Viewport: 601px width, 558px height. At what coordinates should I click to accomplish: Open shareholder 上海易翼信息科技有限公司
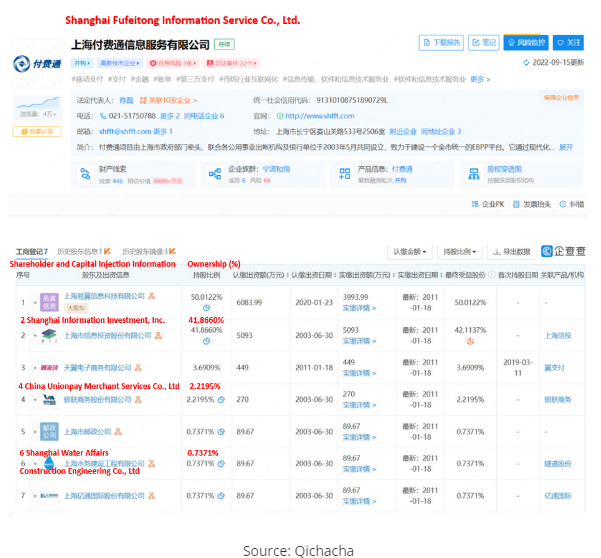pos(104,296)
